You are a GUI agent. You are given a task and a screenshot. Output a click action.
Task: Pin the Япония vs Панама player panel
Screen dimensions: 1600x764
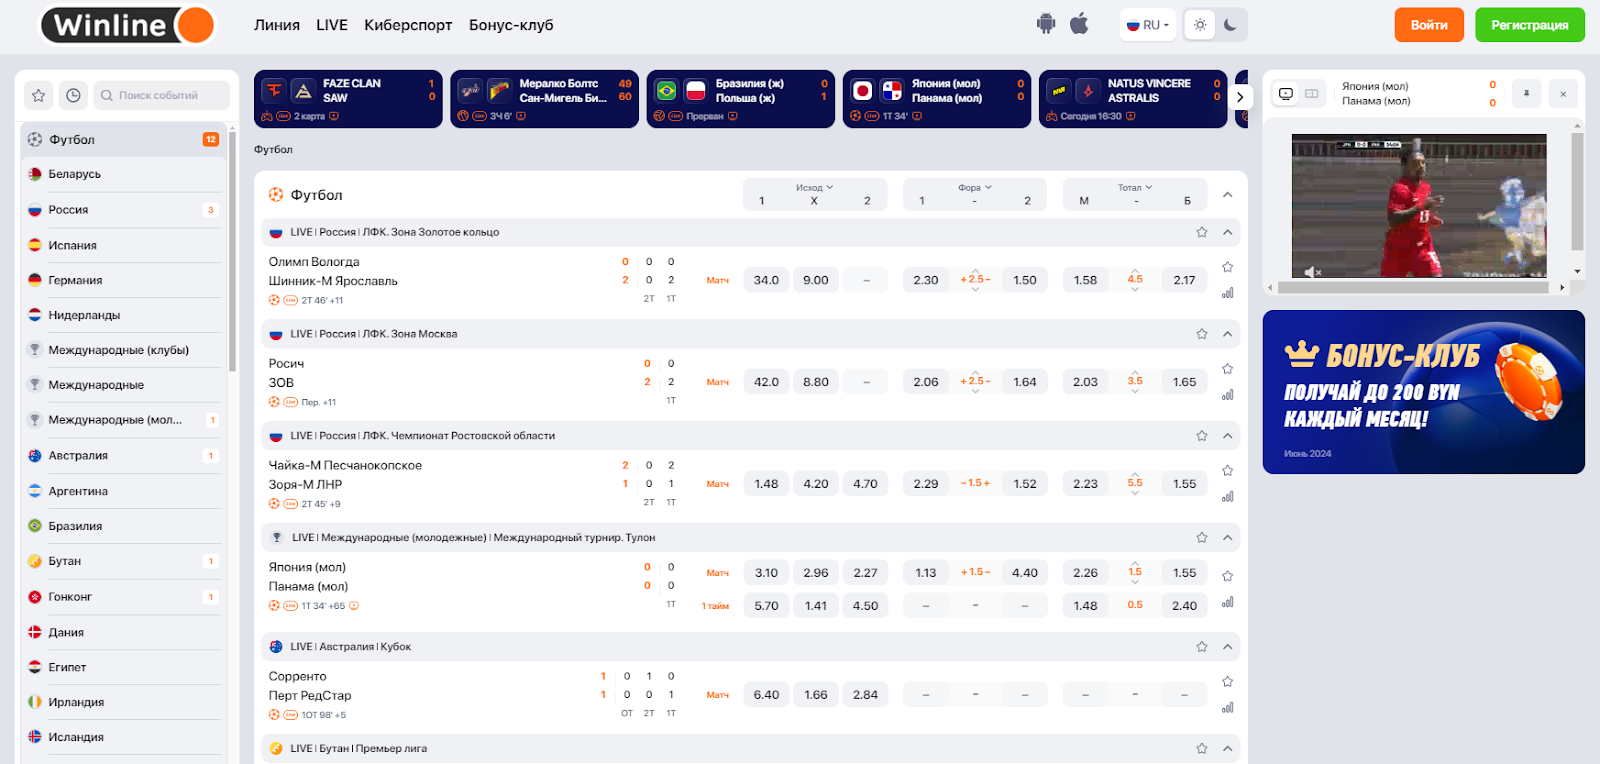[1526, 94]
